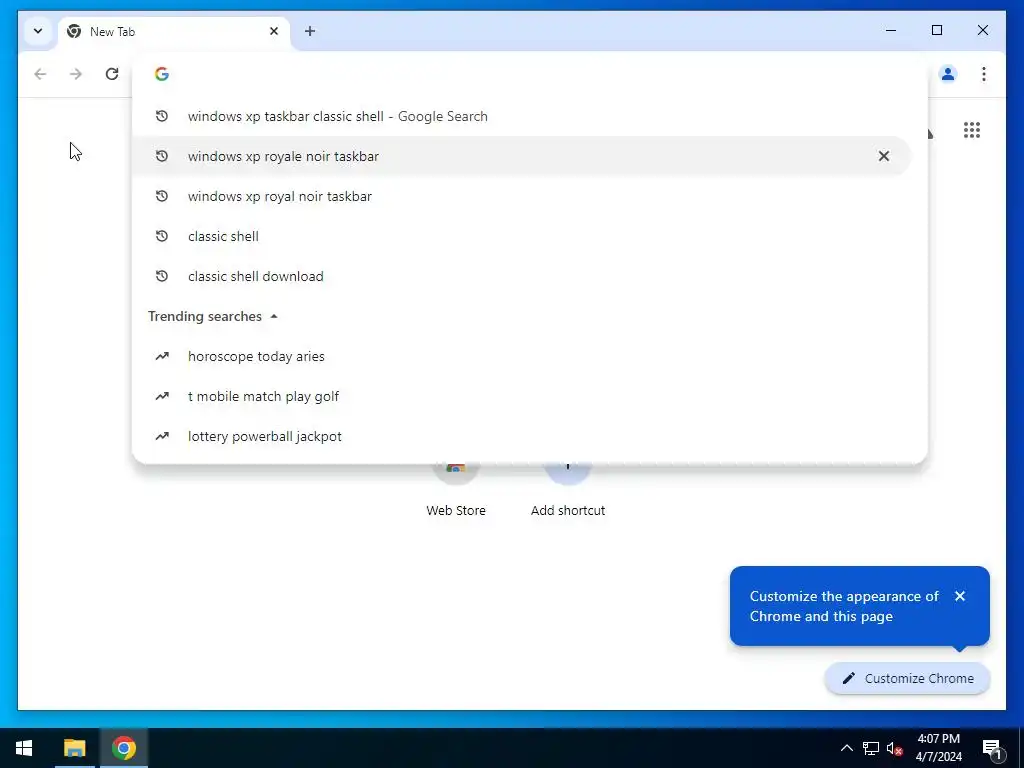Click trending icon beside 'horoscope today aries'

(162, 356)
